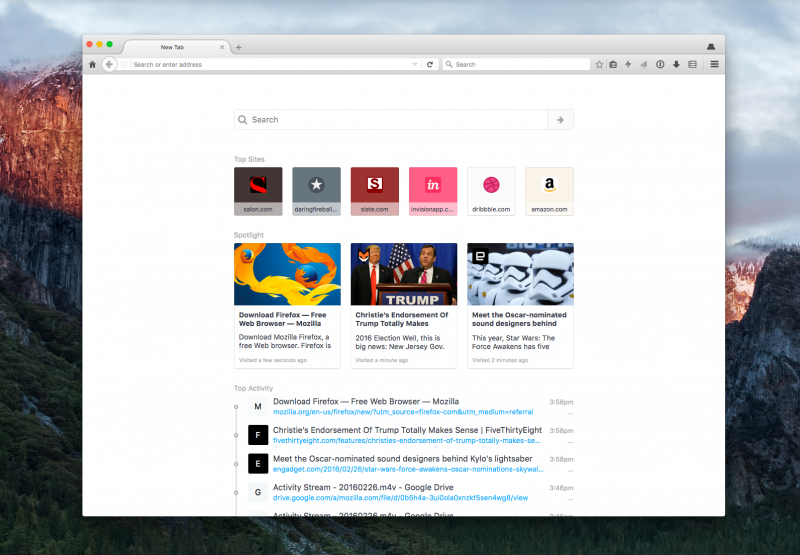800x555 pixels.
Task: Submit search with the arrow button
Action: pyautogui.click(x=561, y=119)
